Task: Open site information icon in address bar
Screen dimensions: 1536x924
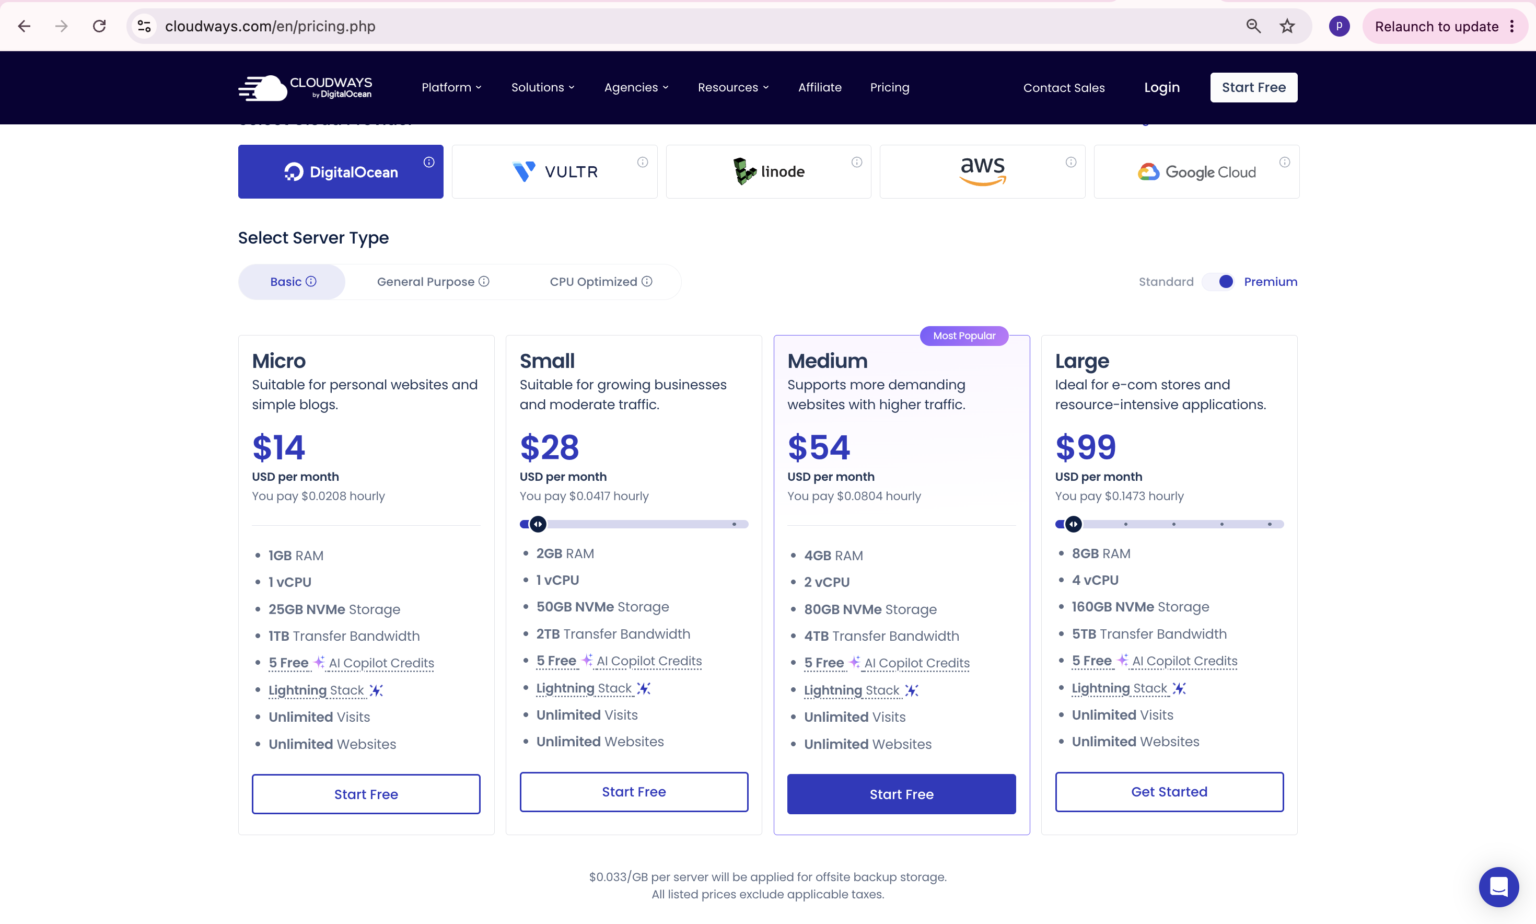Action: 144,26
